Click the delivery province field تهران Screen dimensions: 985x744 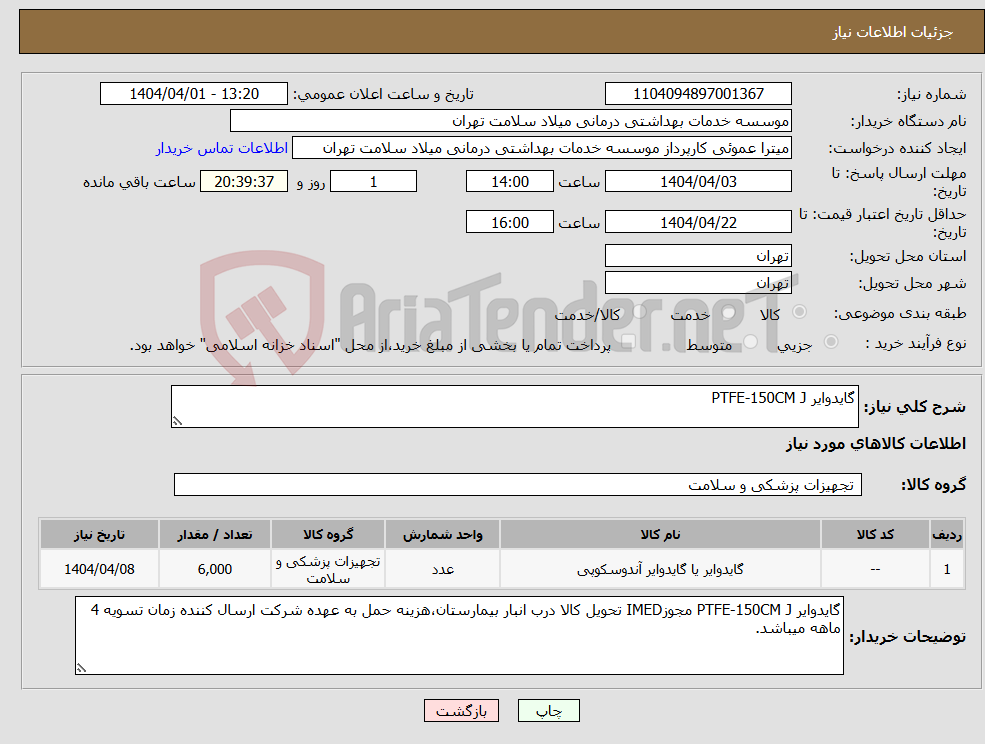pos(698,256)
